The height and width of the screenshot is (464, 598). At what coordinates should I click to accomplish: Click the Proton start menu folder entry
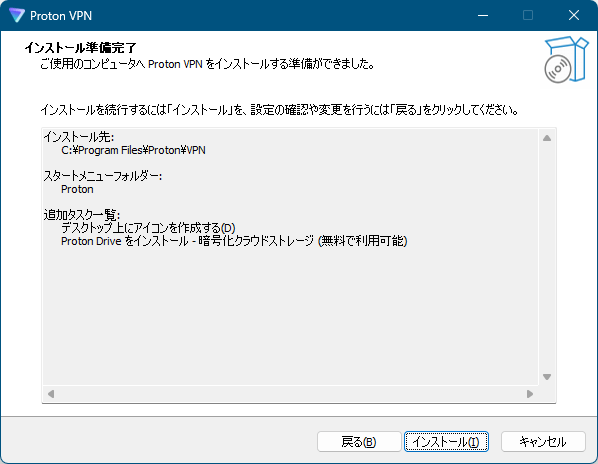pos(77,189)
